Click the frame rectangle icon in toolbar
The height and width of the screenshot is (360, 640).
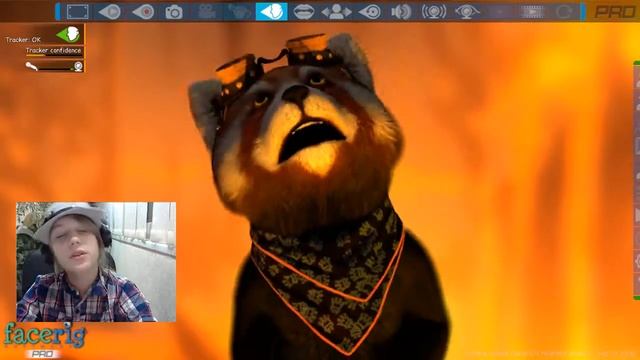78,12
